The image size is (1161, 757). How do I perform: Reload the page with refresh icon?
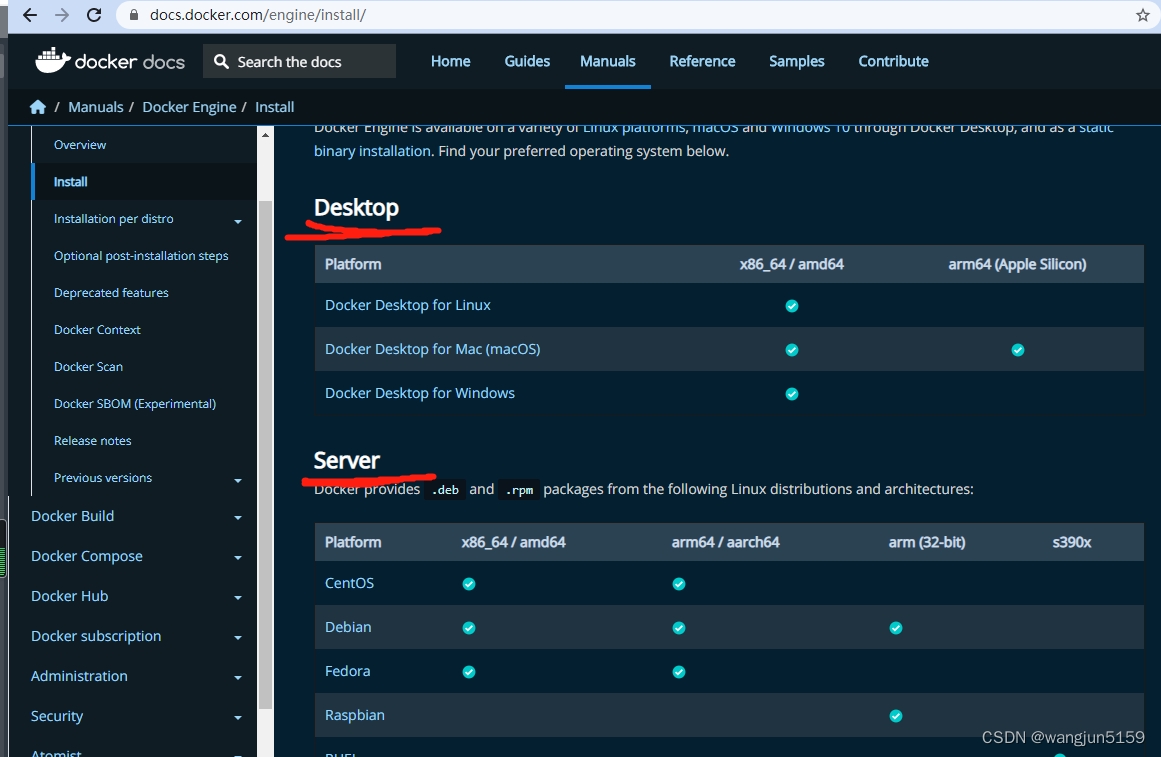94,15
